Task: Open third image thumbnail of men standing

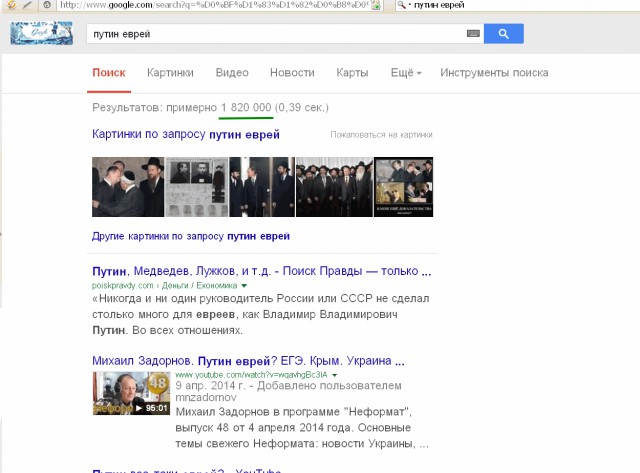Action: tap(262, 187)
